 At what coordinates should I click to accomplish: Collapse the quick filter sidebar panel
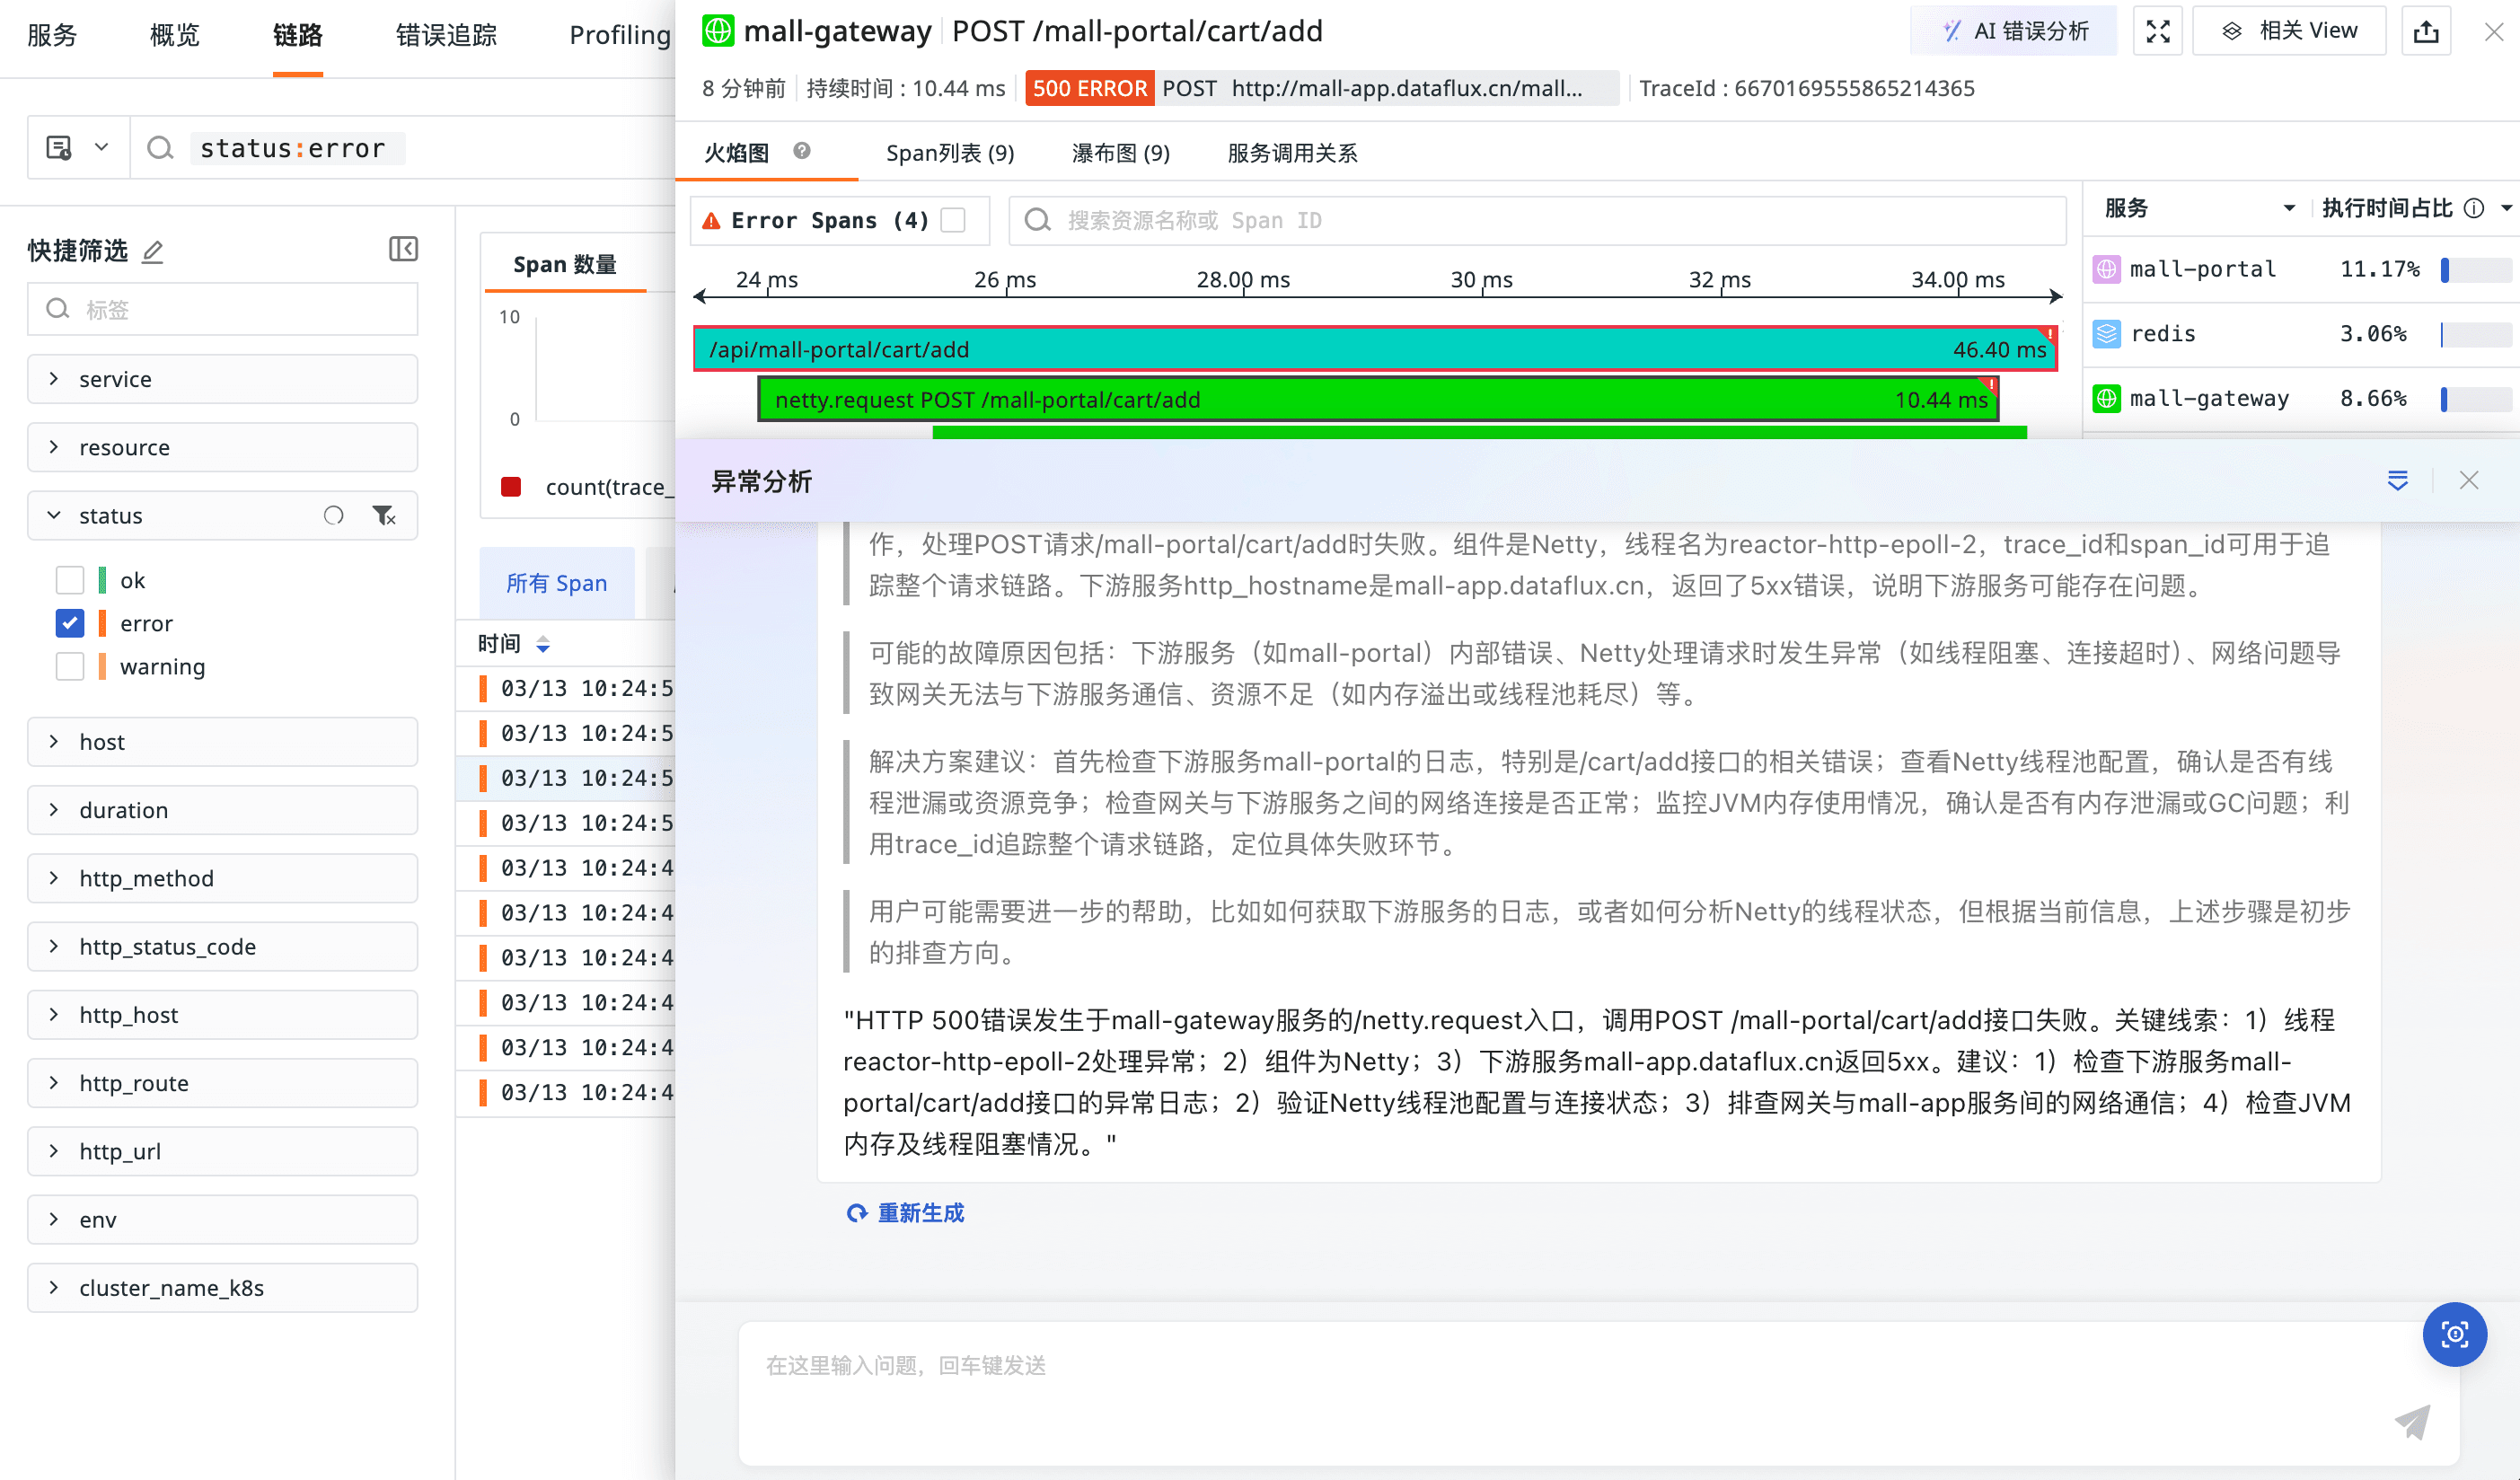403,249
